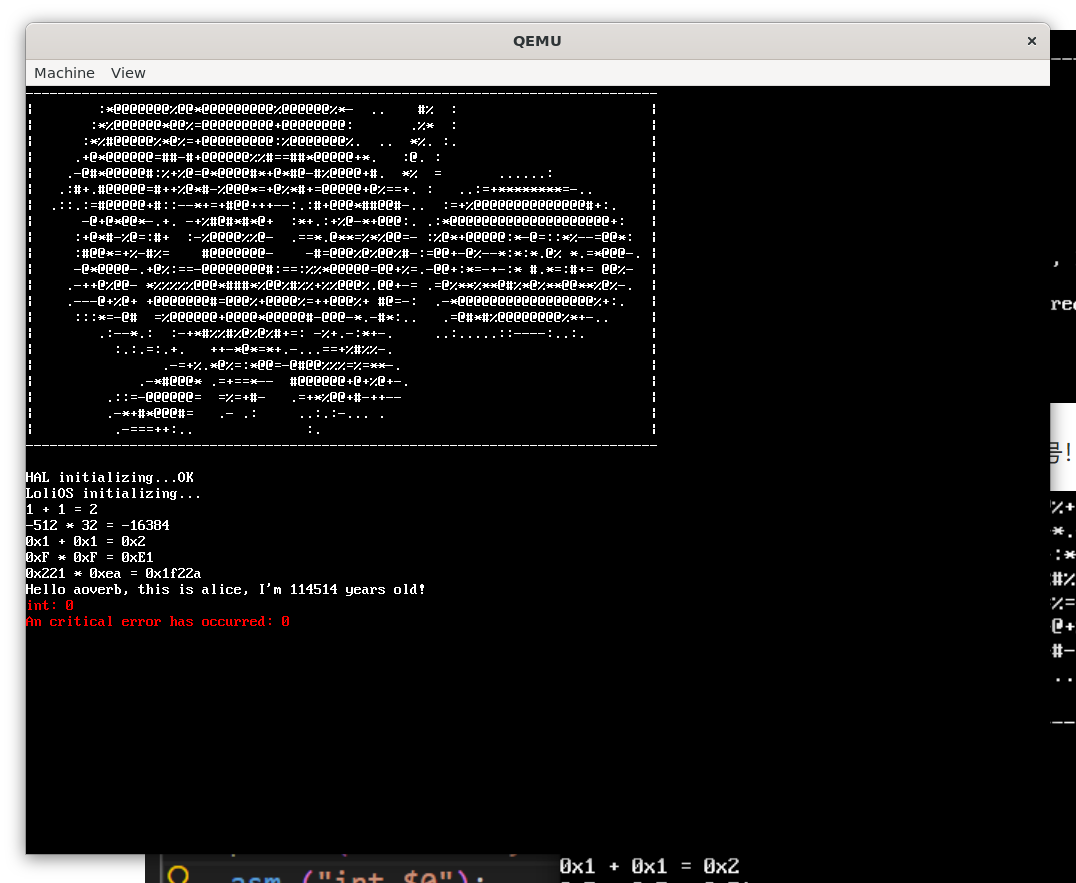This screenshot has height=883, width=1076.
Task: Click the red "int: 0" message
Action: click(49, 605)
